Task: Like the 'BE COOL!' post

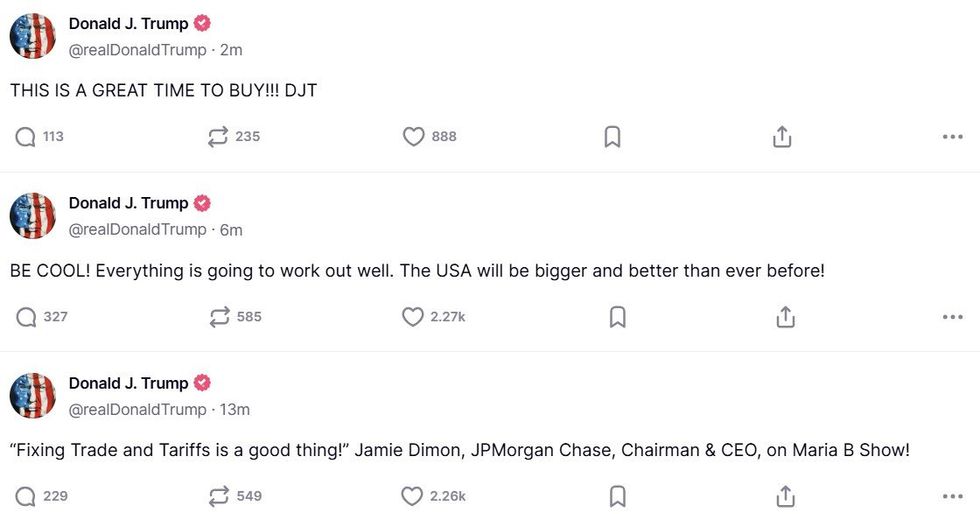Action: (413, 317)
